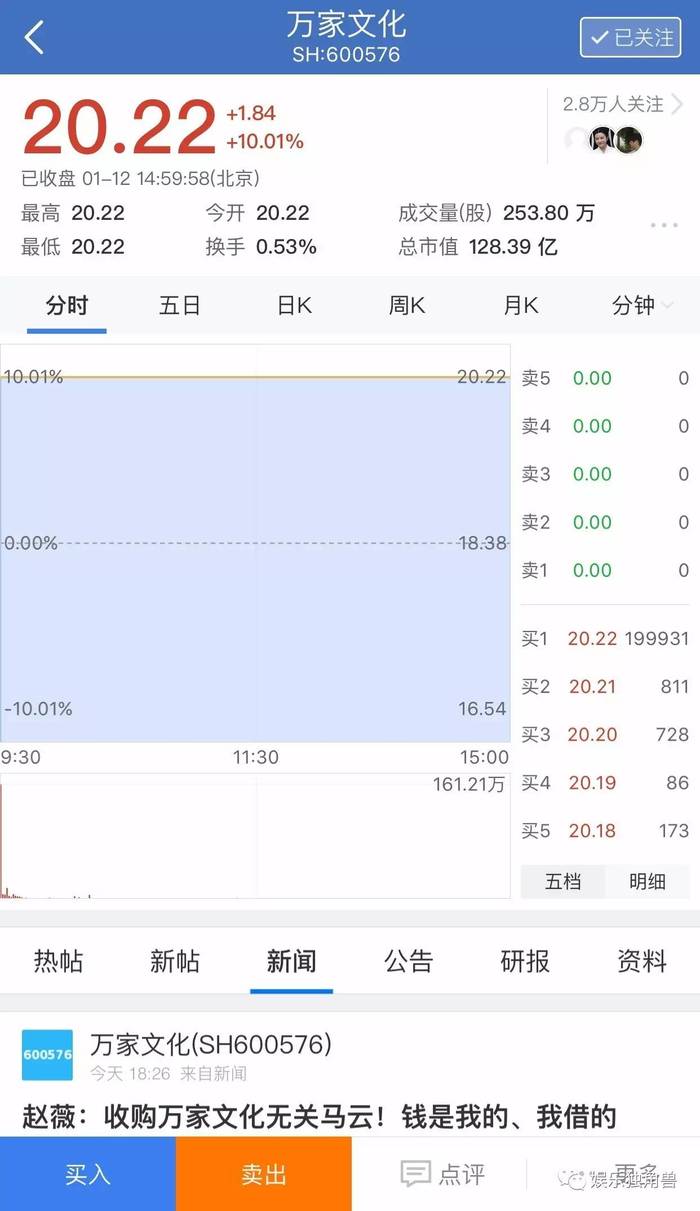The image size is (700, 1211).
Task: Select the 五档 order book toggle
Action: click(562, 882)
